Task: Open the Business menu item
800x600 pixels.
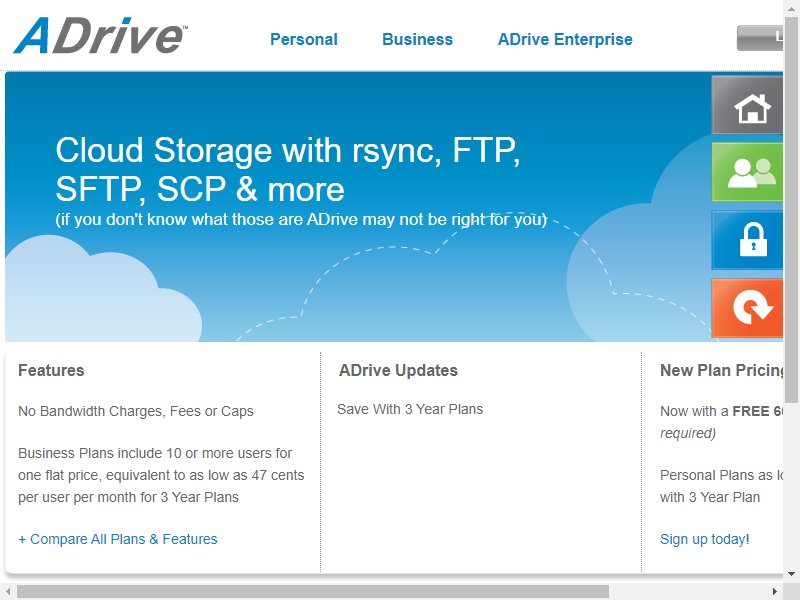Action: 417,39
